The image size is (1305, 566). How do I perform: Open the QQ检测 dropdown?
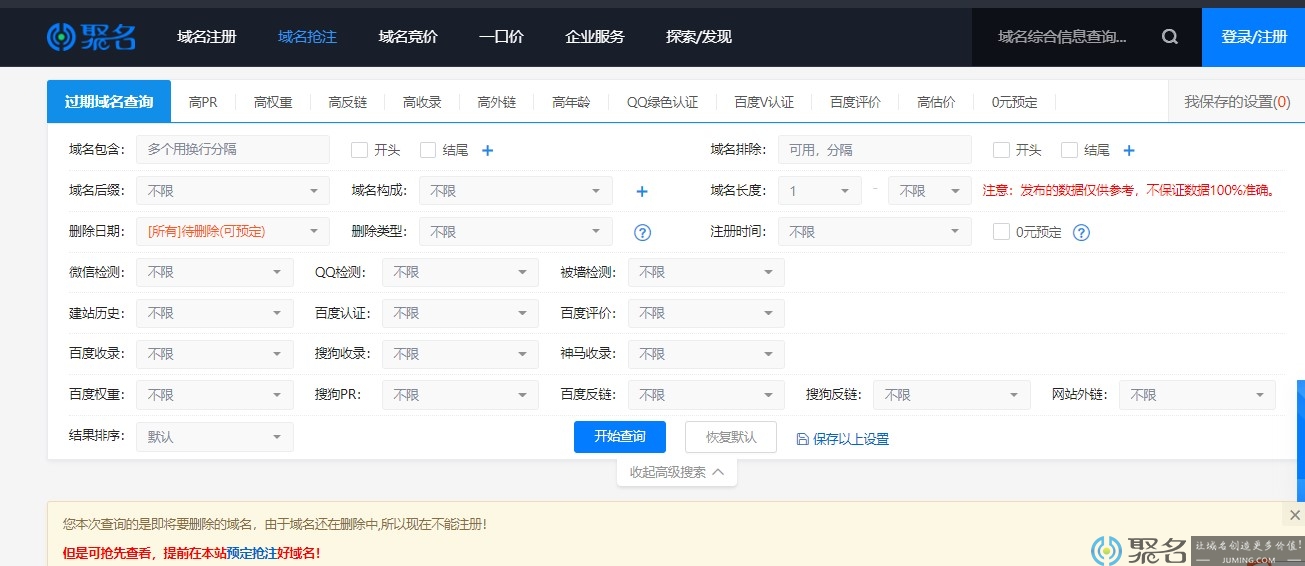click(x=460, y=272)
